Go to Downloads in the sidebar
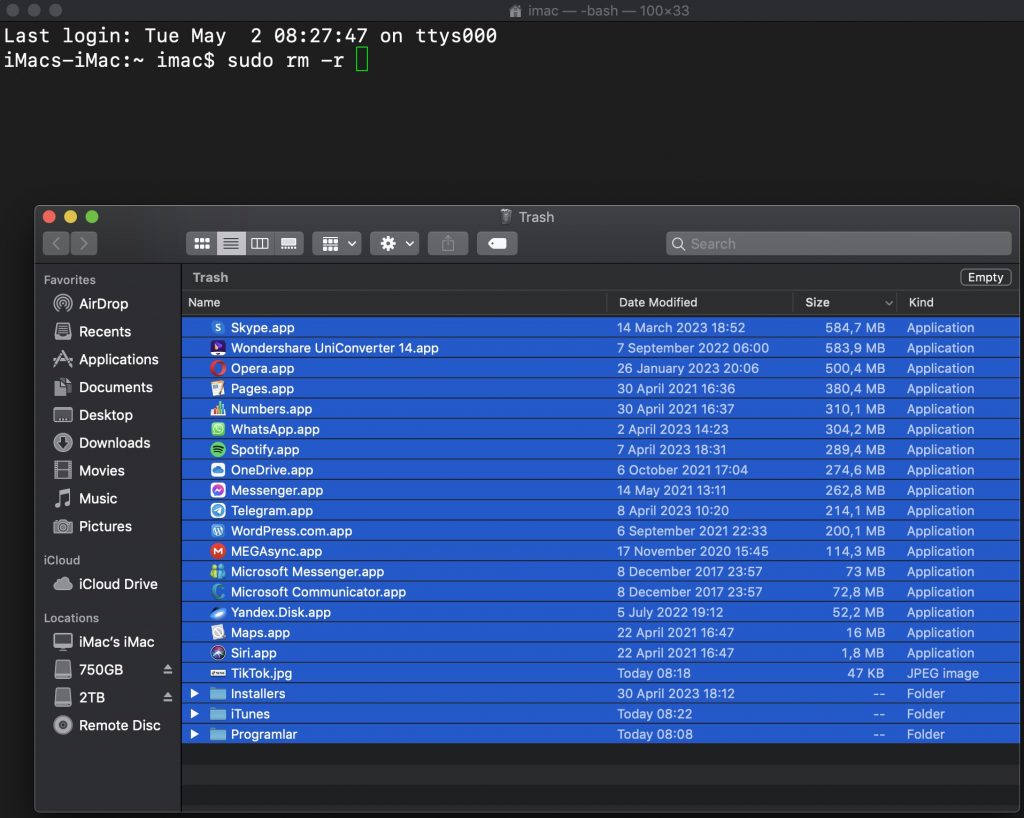Viewport: 1024px width, 818px height. point(114,443)
